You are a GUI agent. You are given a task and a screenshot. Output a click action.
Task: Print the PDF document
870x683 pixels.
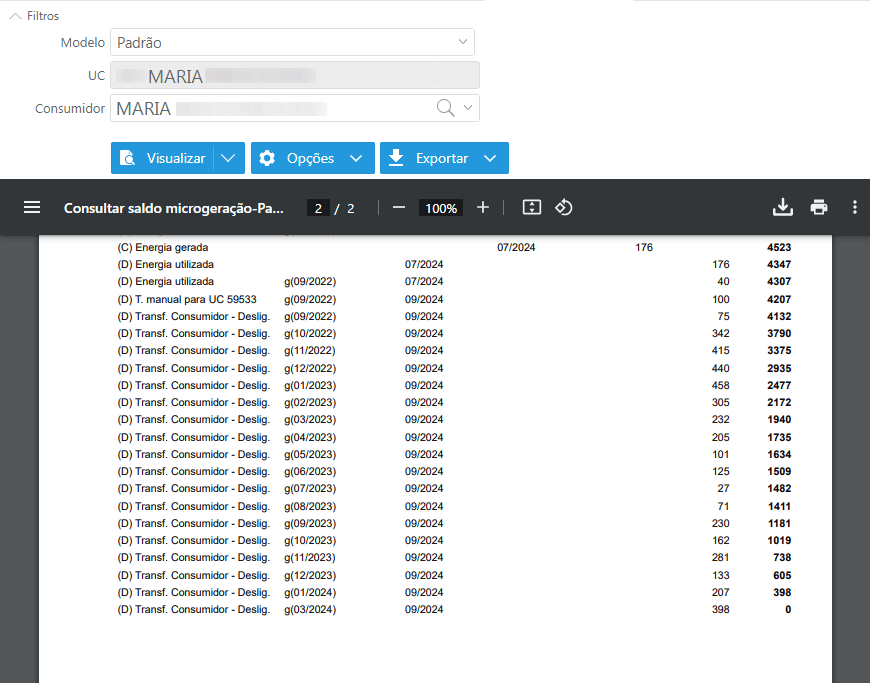pos(819,207)
